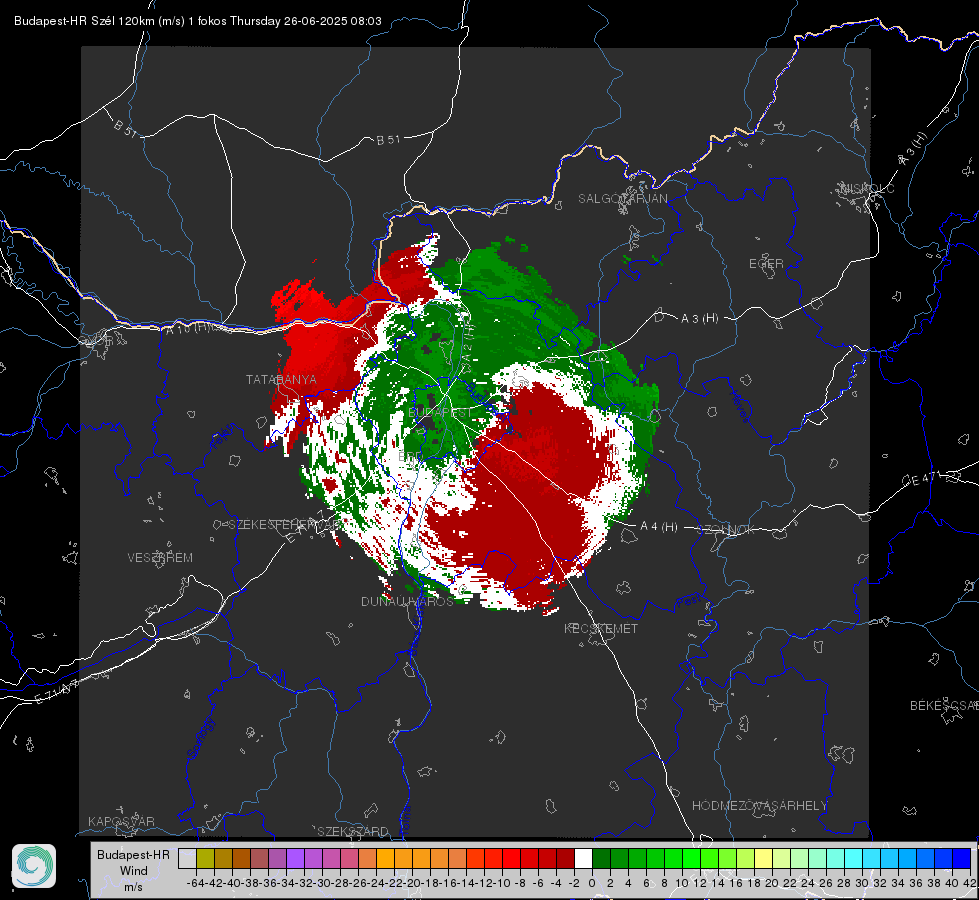
Task: Pick the pink swatch between -28 and -26
Action: (349, 858)
